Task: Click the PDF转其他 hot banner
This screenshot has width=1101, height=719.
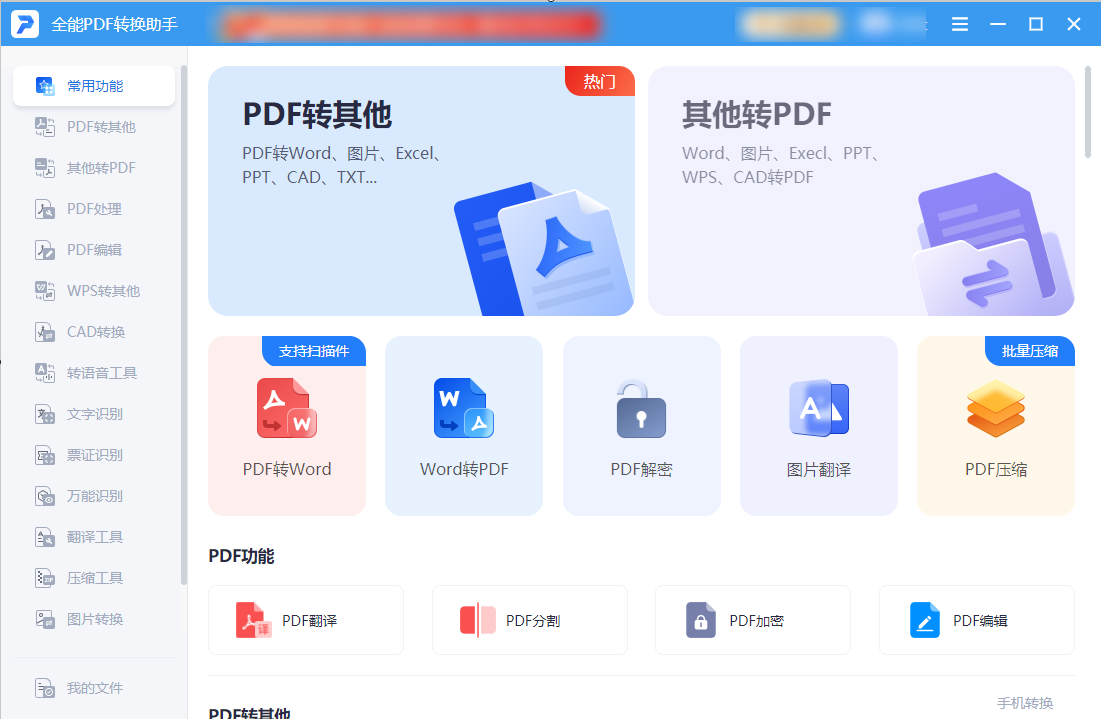Action: pos(420,190)
